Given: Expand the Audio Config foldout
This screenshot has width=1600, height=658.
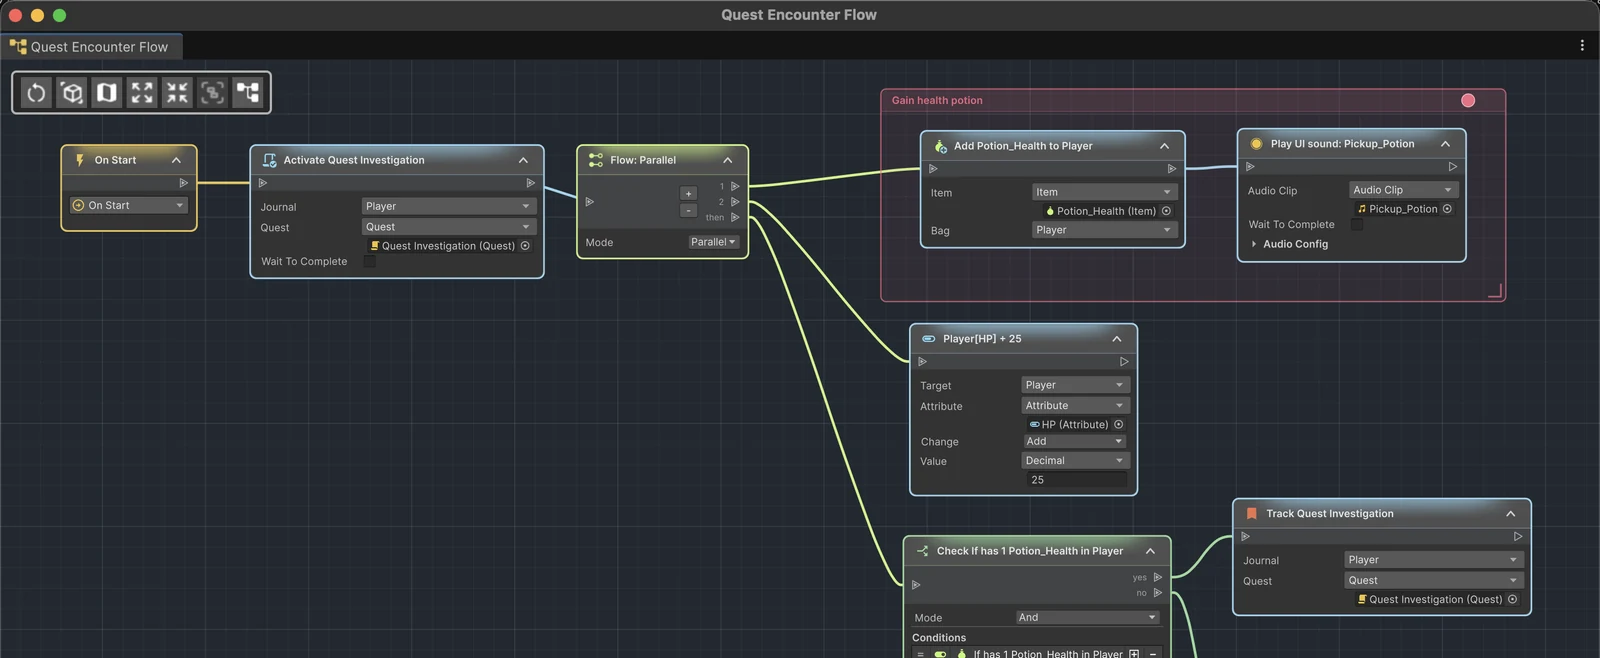Looking at the screenshot, I should click(1254, 244).
